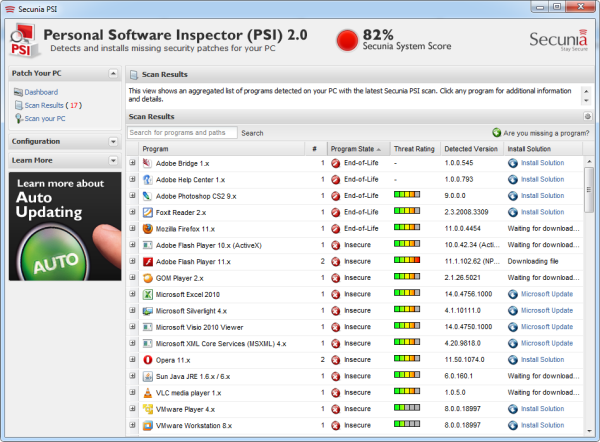Screen dimensions: 600x442
Task: Select Scan your PC in sidebar
Action: (45, 119)
